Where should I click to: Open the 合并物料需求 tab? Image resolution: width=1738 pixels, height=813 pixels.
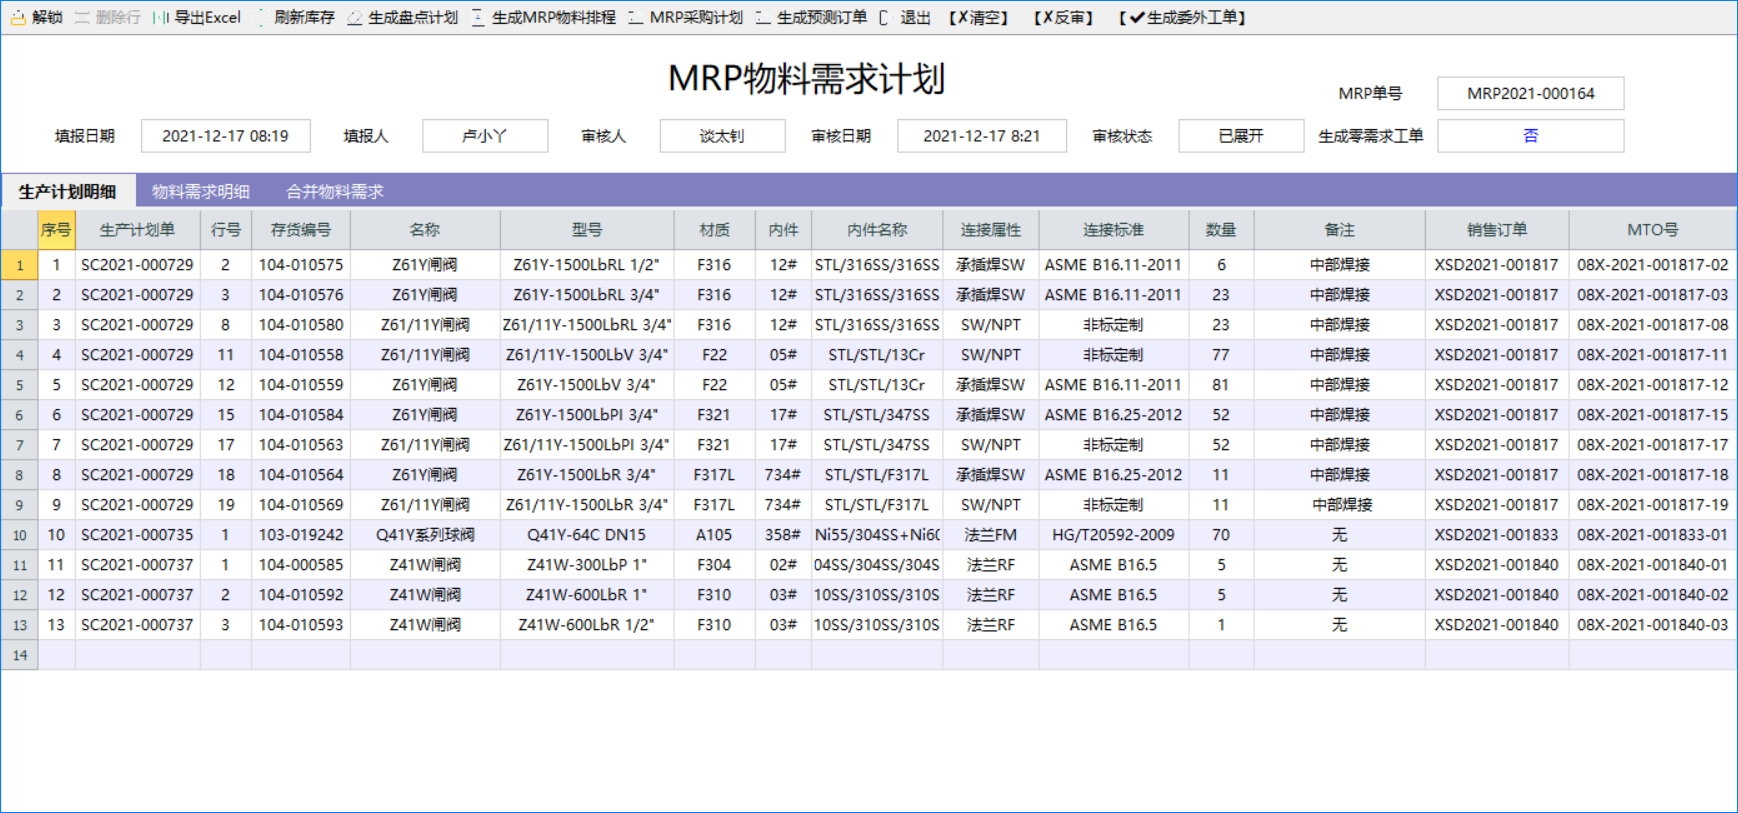click(335, 191)
